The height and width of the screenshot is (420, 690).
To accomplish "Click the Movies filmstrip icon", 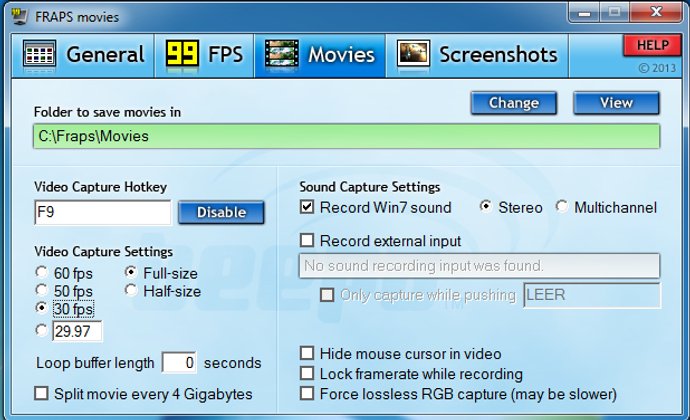I will [282, 55].
